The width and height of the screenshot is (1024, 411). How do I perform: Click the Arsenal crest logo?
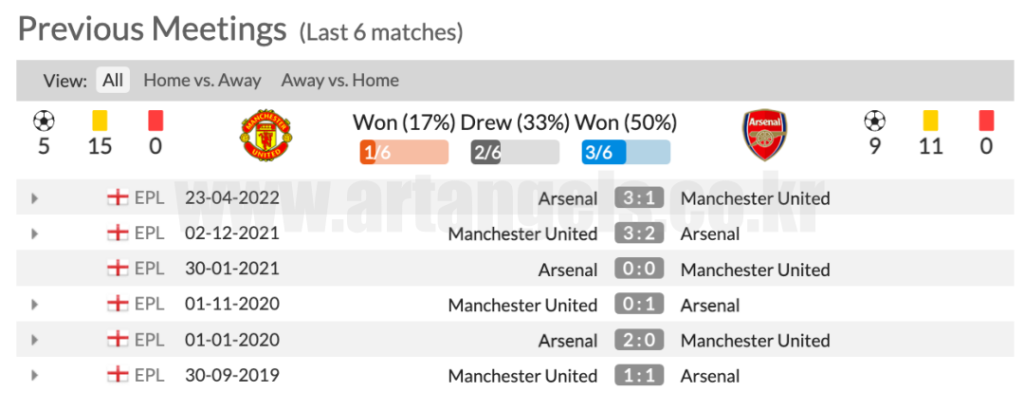(x=764, y=136)
